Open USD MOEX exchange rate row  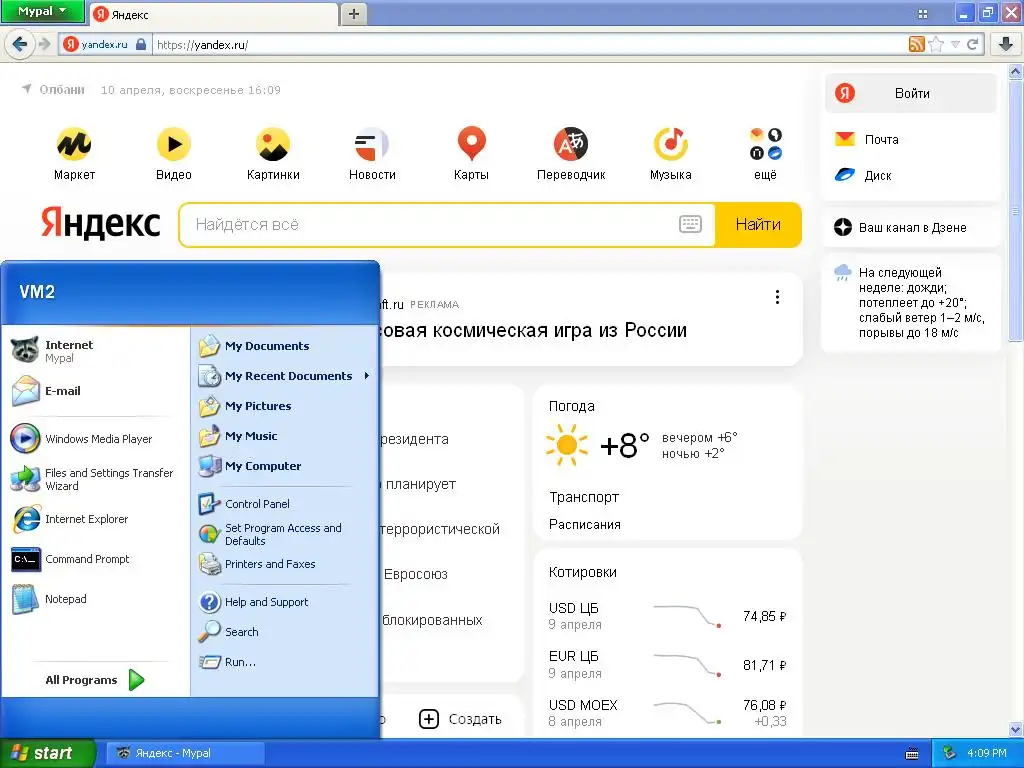click(667, 713)
